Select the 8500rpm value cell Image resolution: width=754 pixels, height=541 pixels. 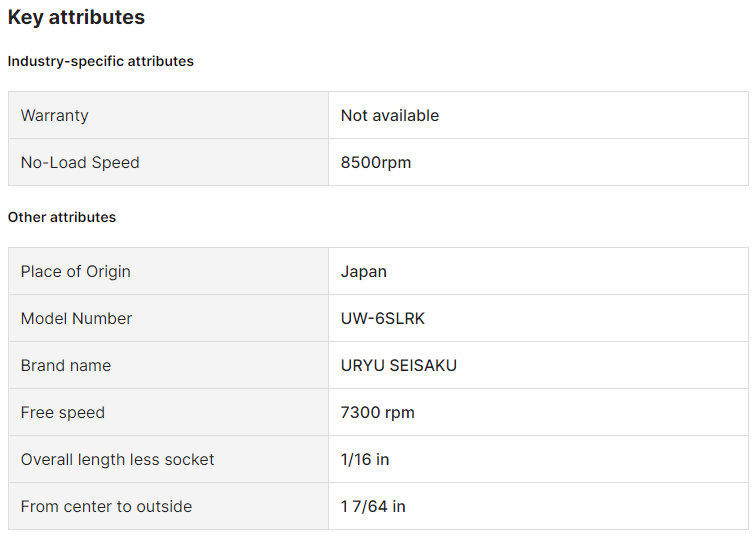point(376,162)
